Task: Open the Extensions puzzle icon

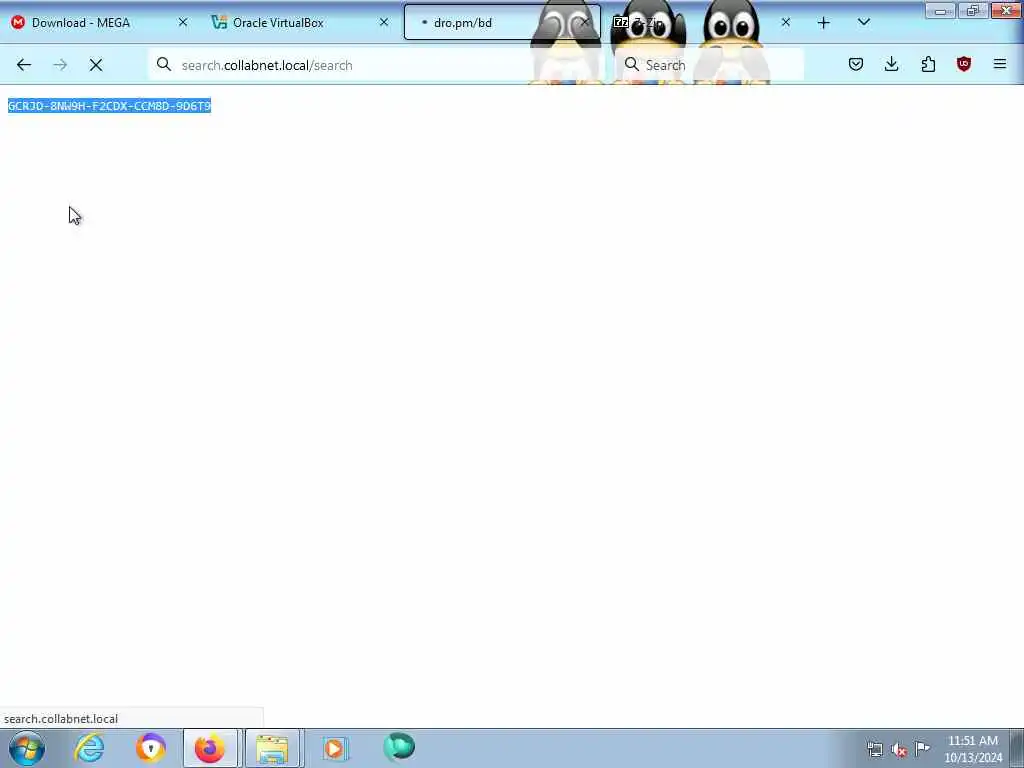Action: [x=928, y=64]
